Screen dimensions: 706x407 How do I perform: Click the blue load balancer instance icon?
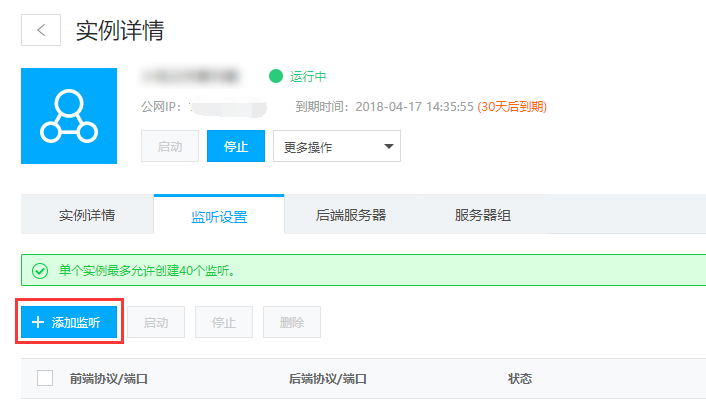click(x=68, y=116)
